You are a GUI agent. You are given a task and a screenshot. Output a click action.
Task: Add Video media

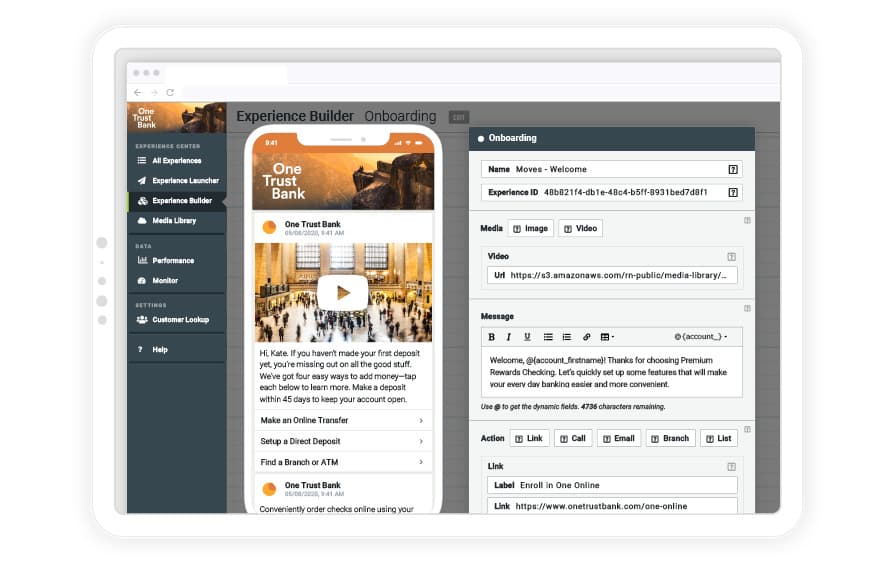click(x=580, y=229)
